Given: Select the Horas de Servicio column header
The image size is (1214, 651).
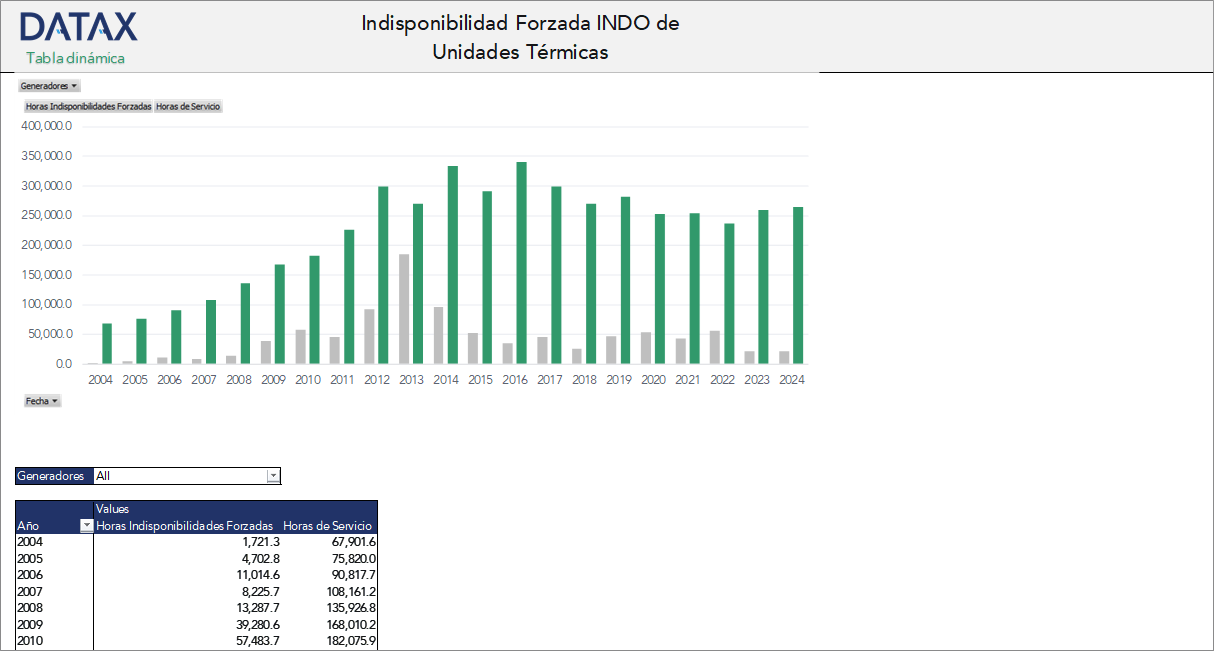Looking at the screenshot, I should [x=328, y=524].
